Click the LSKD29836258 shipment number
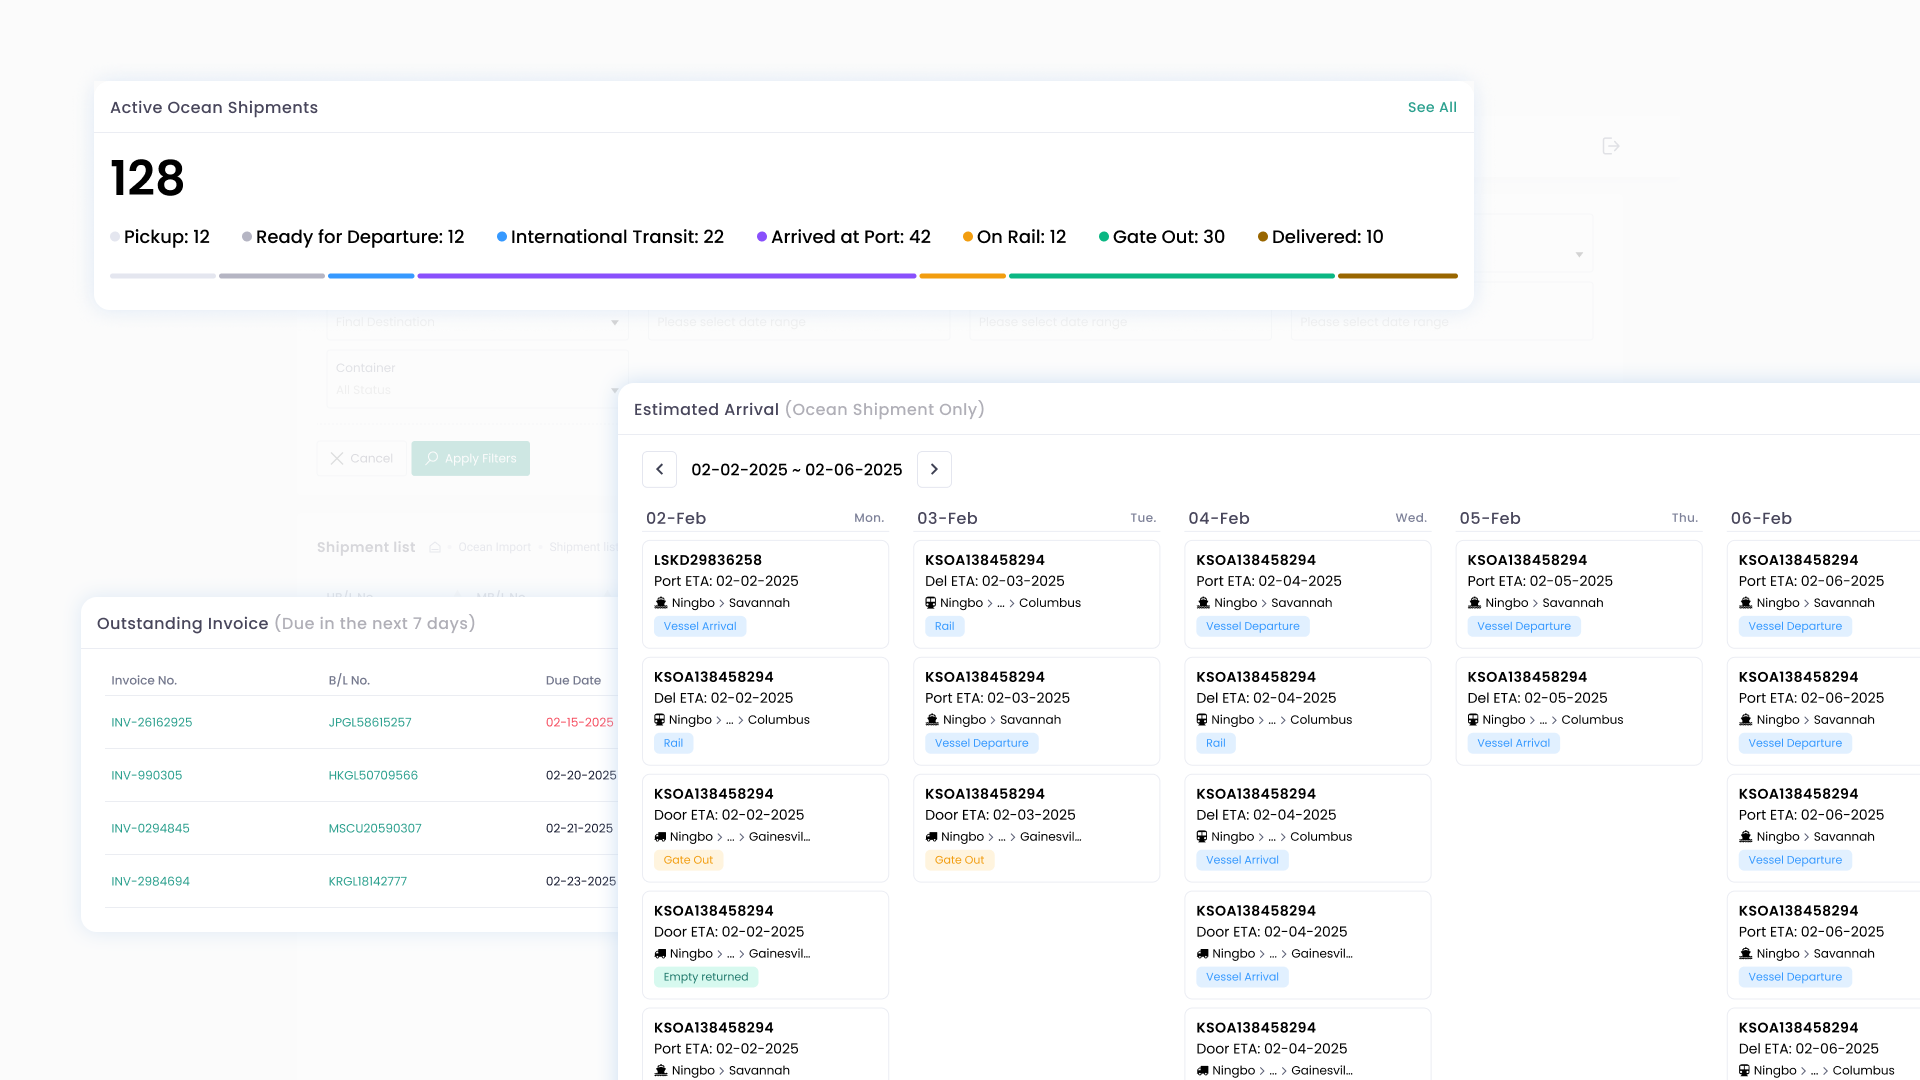Image resolution: width=1920 pixels, height=1080 pixels. pyautogui.click(x=708, y=560)
